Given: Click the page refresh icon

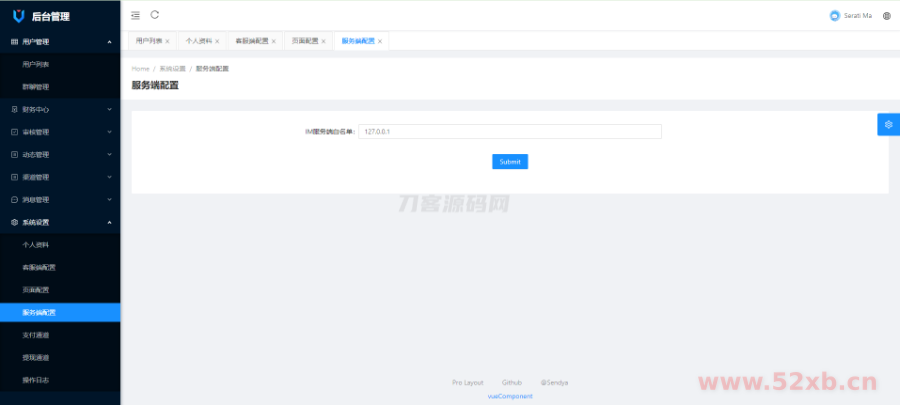Looking at the screenshot, I should tap(155, 15).
